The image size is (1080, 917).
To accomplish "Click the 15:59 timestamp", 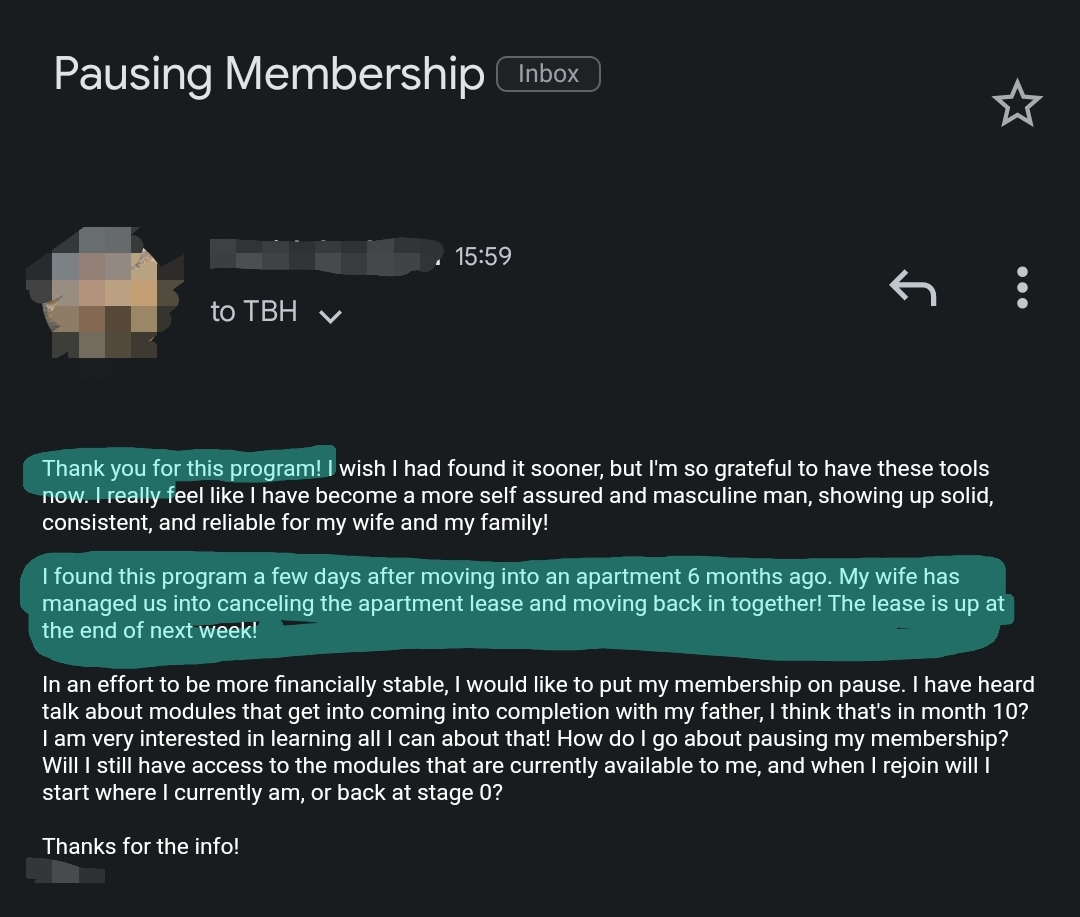I will 483,257.
